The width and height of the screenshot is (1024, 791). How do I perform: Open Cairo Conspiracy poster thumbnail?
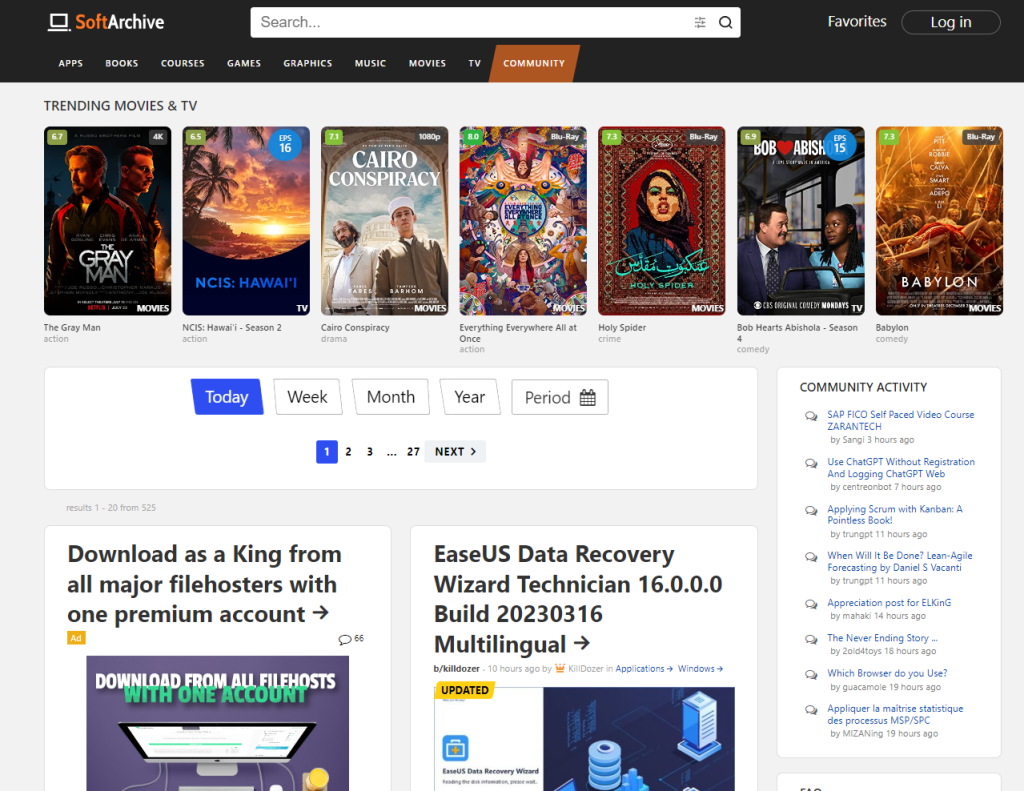tap(385, 221)
